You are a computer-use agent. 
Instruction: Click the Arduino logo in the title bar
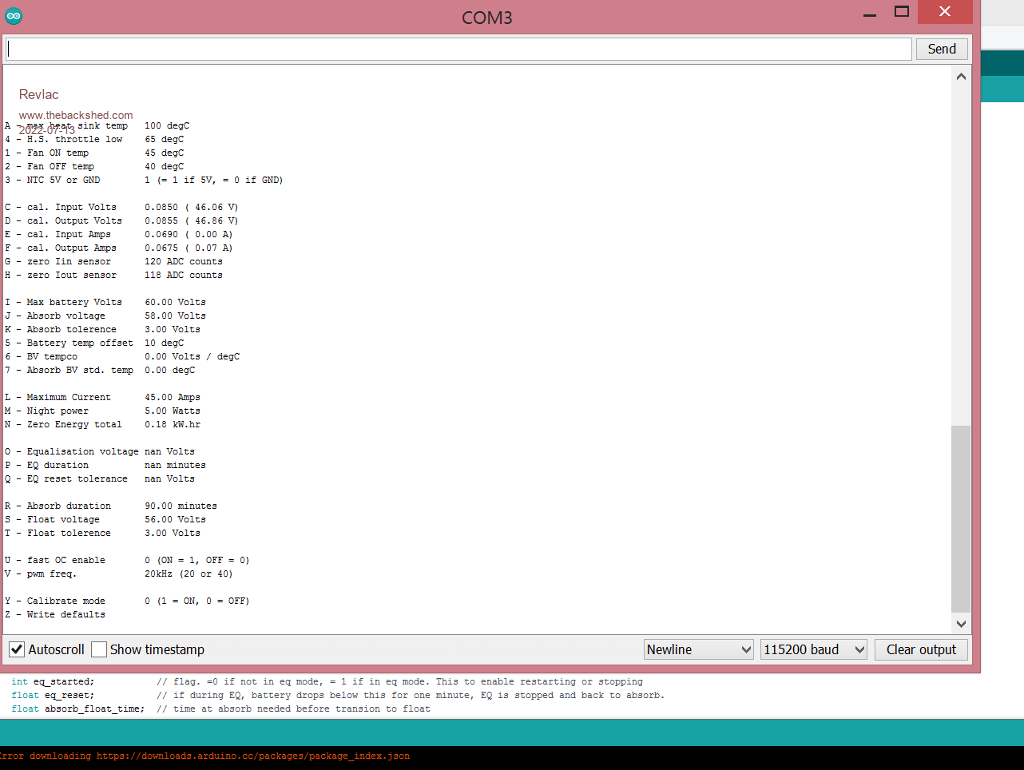13,16
